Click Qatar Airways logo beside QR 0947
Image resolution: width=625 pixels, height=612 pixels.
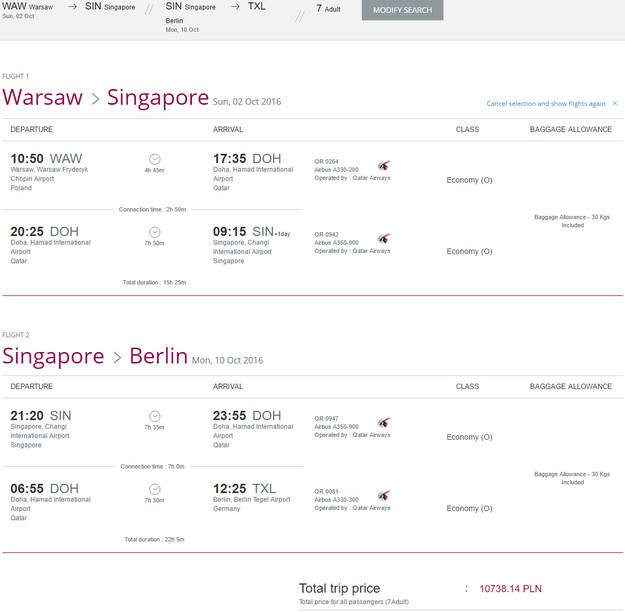coord(384,422)
